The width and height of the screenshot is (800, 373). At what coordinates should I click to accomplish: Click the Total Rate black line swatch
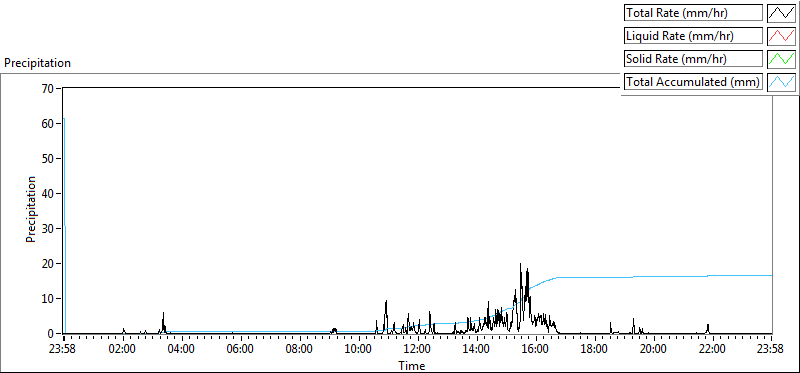click(x=782, y=13)
